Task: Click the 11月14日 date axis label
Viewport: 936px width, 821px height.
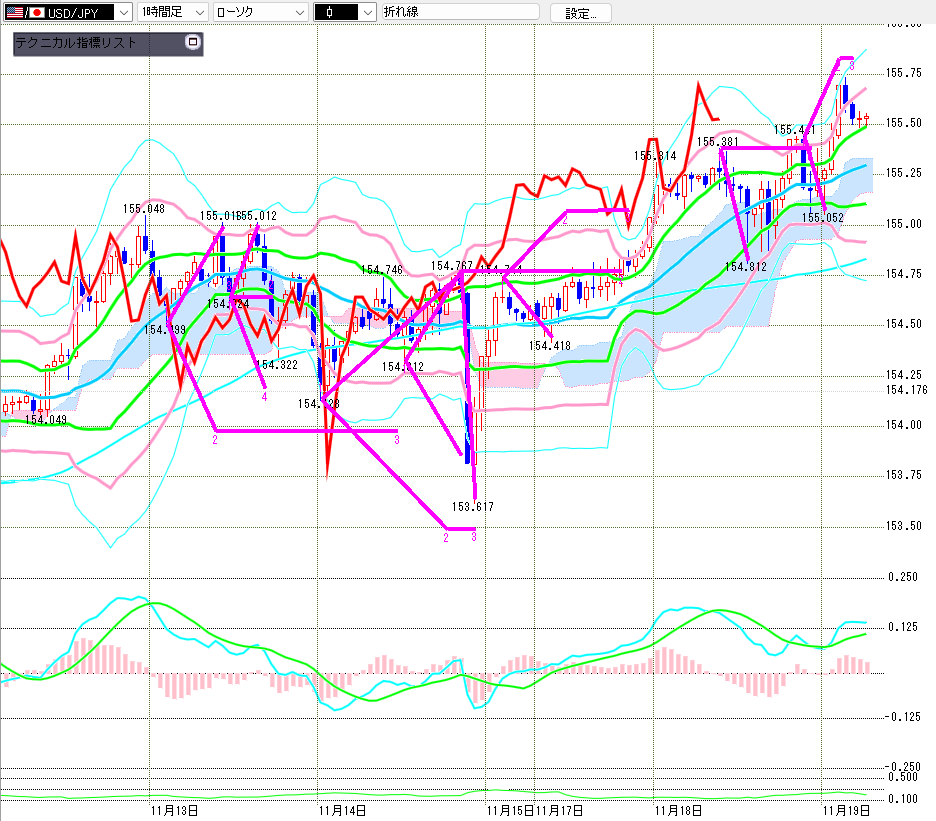Action: [342, 809]
